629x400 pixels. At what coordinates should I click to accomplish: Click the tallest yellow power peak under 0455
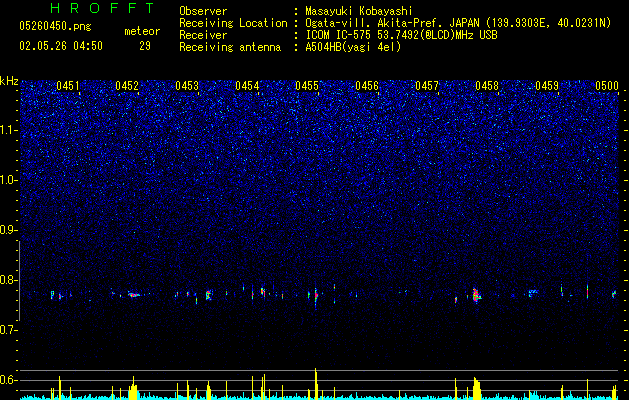[x=316, y=384]
